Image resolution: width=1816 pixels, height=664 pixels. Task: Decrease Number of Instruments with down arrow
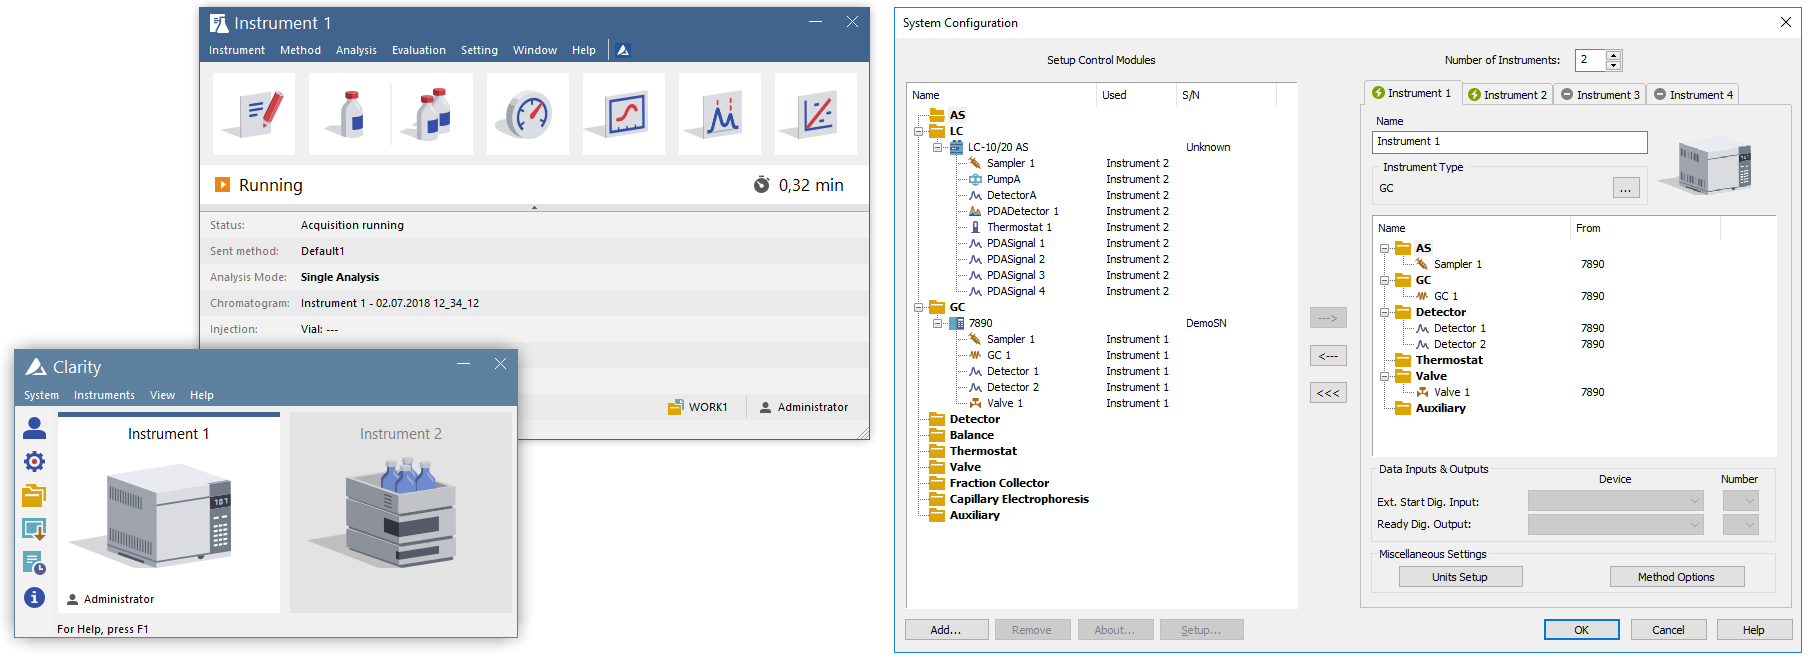coord(1613,65)
